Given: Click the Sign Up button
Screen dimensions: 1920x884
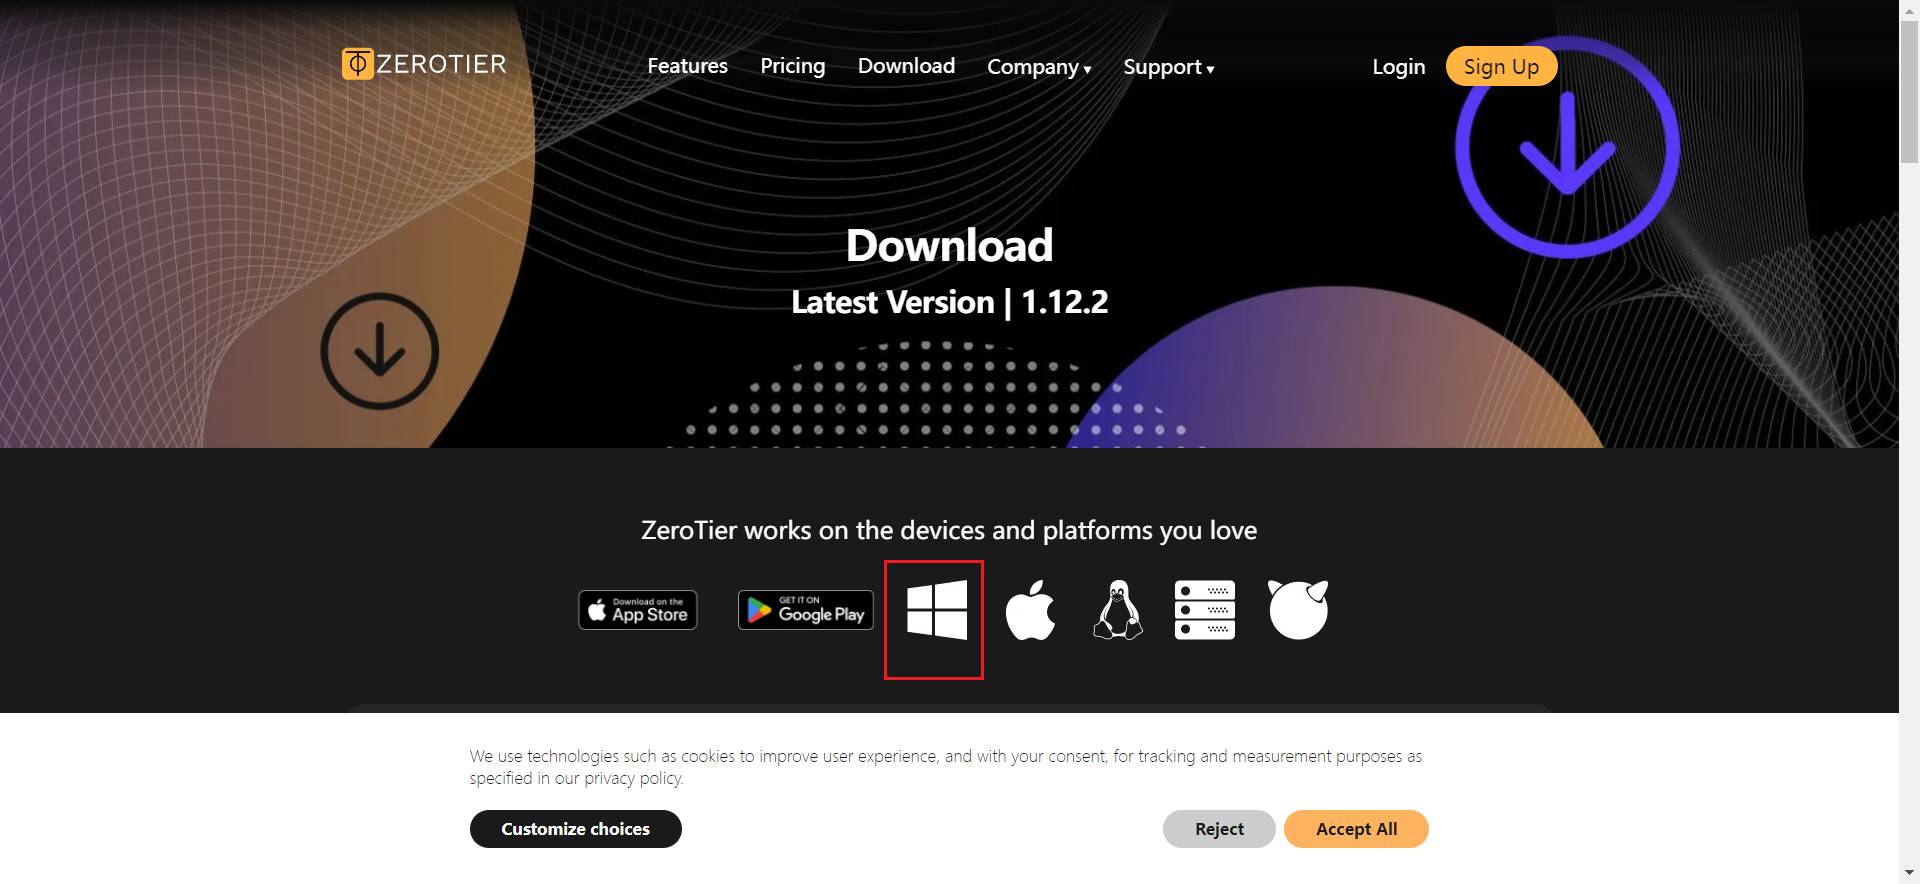Looking at the screenshot, I should 1501,66.
